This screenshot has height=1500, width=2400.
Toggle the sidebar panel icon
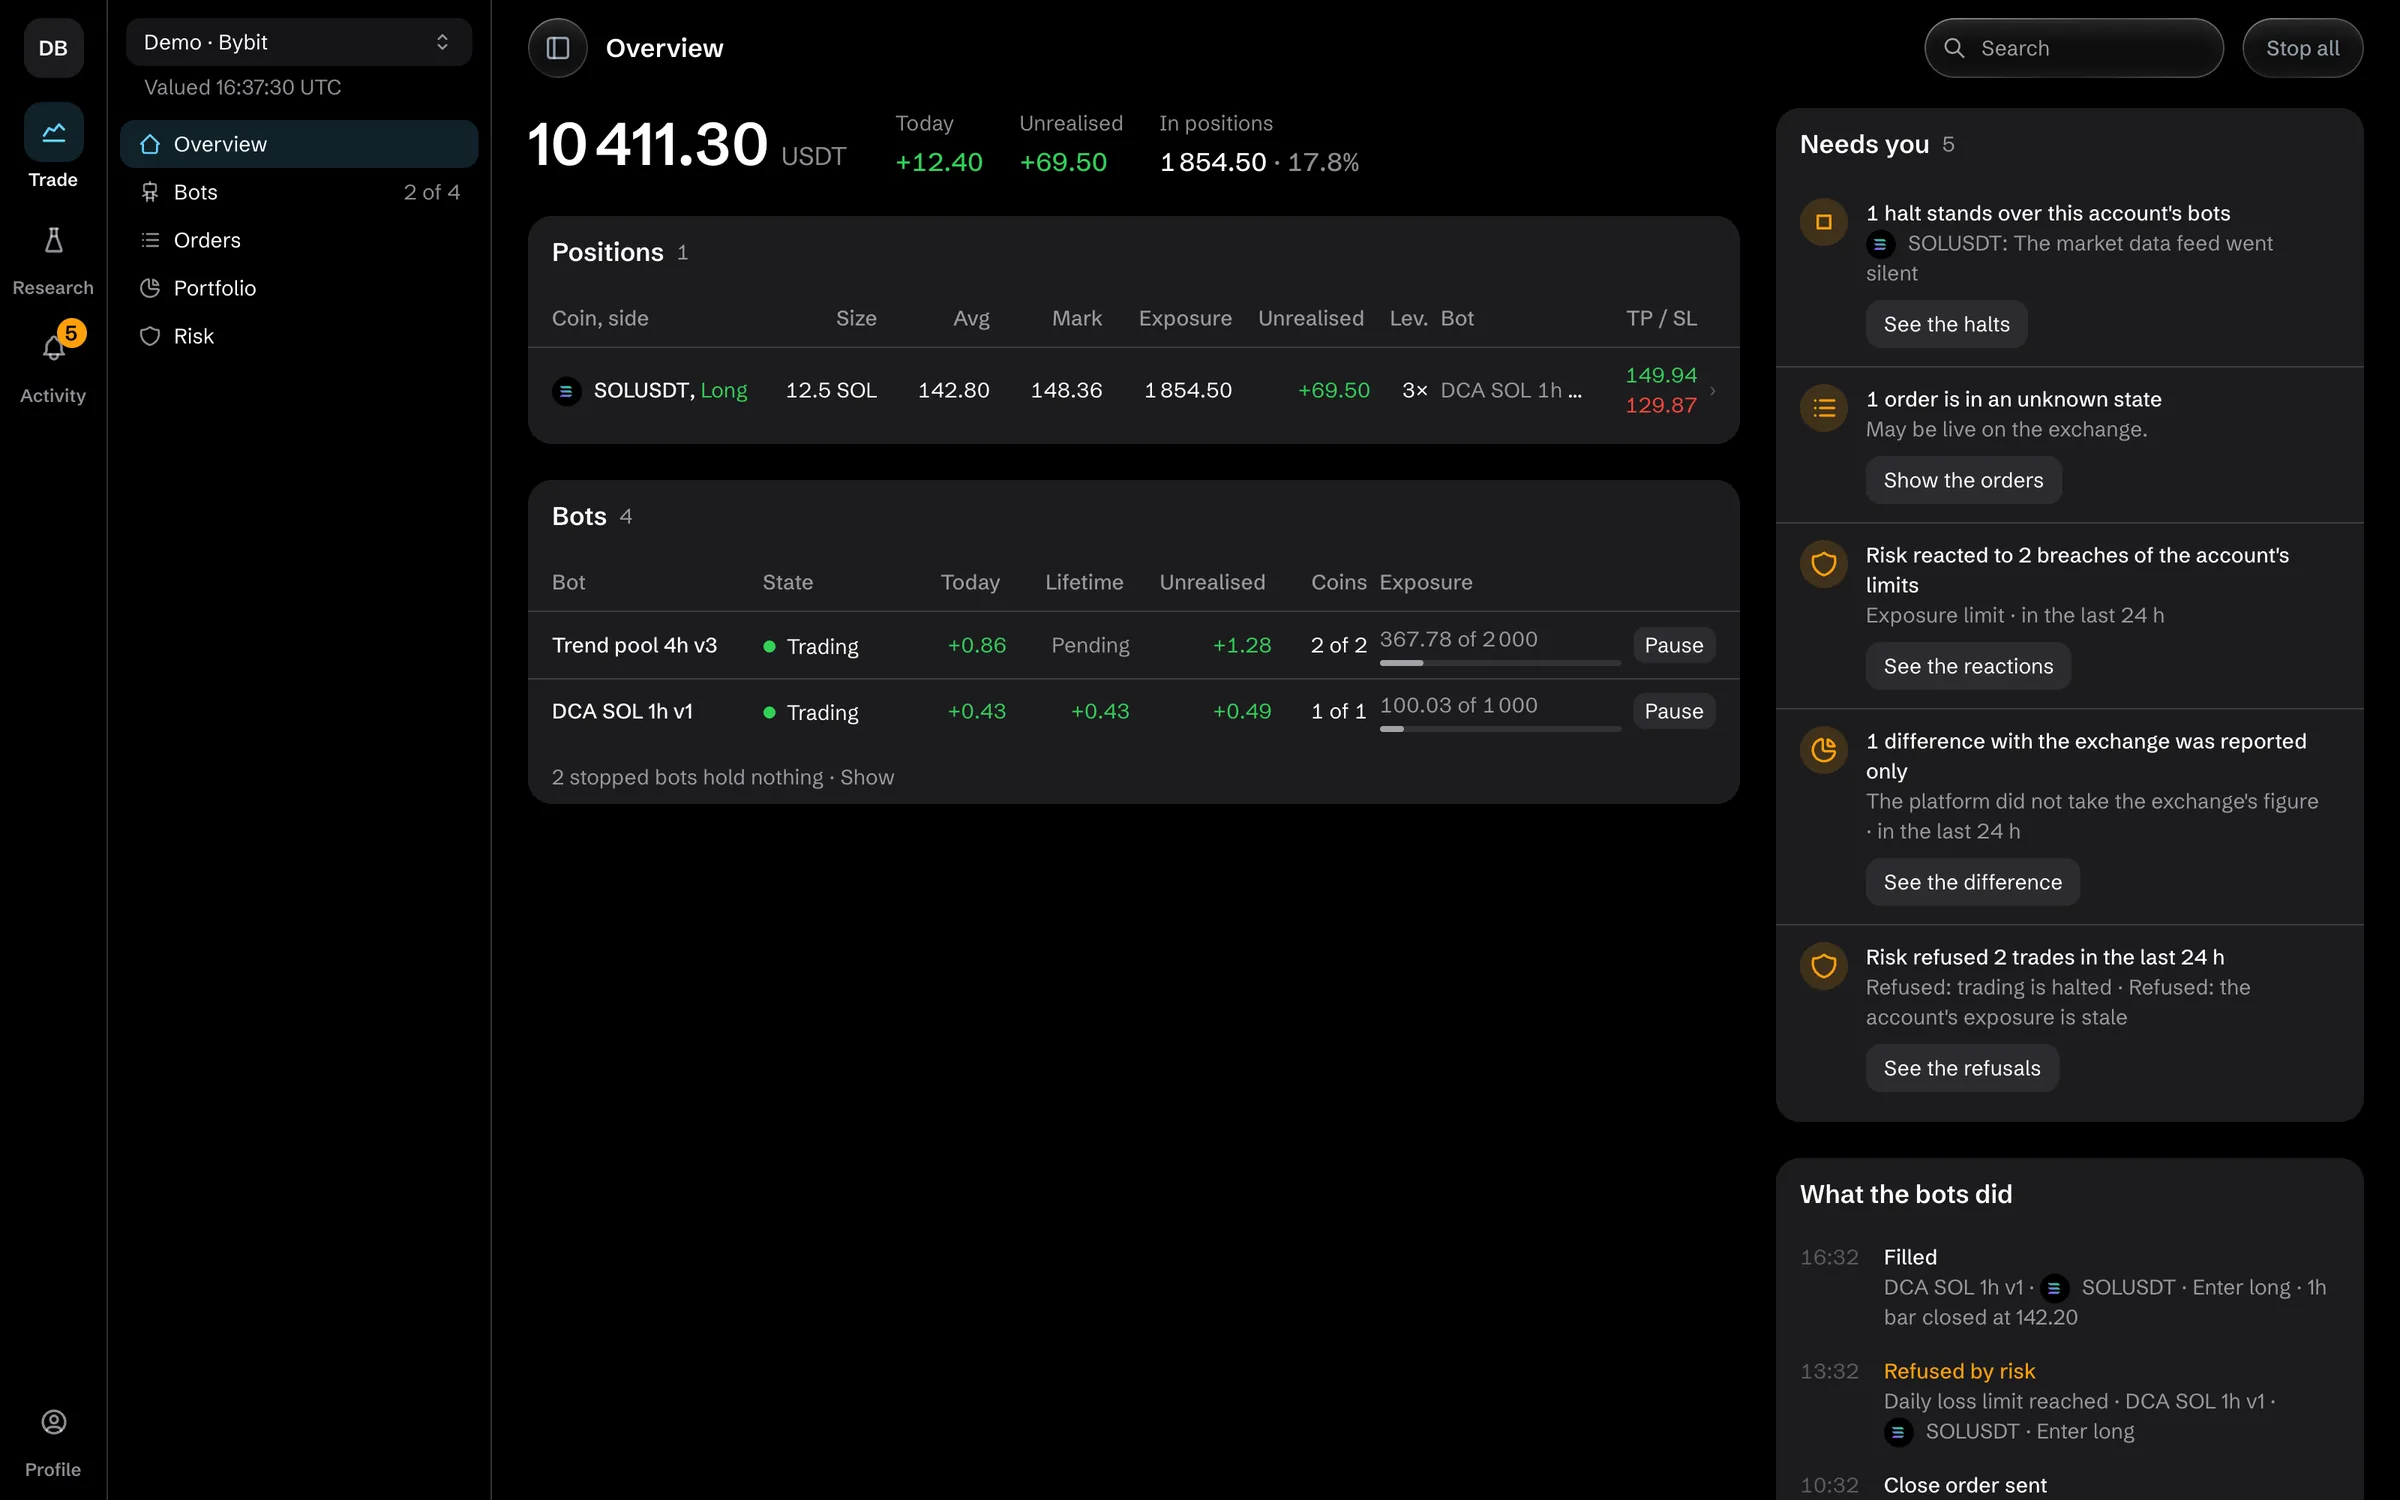pyautogui.click(x=557, y=48)
